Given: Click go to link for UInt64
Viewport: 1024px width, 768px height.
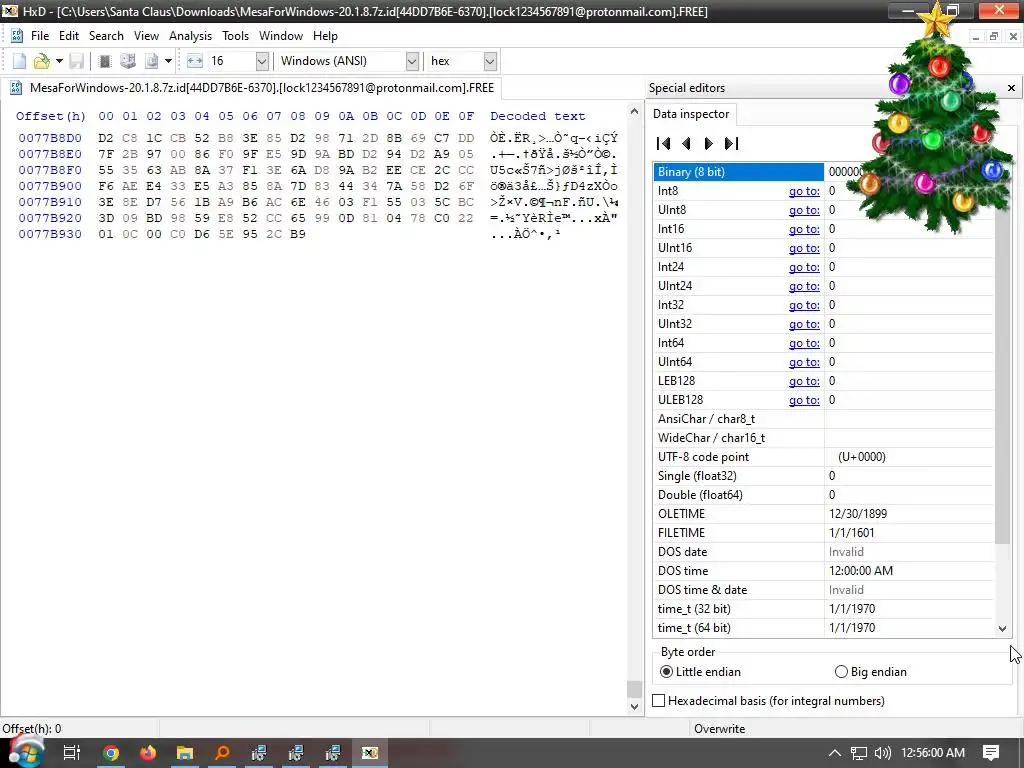Looking at the screenshot, I should click(804, 362).
